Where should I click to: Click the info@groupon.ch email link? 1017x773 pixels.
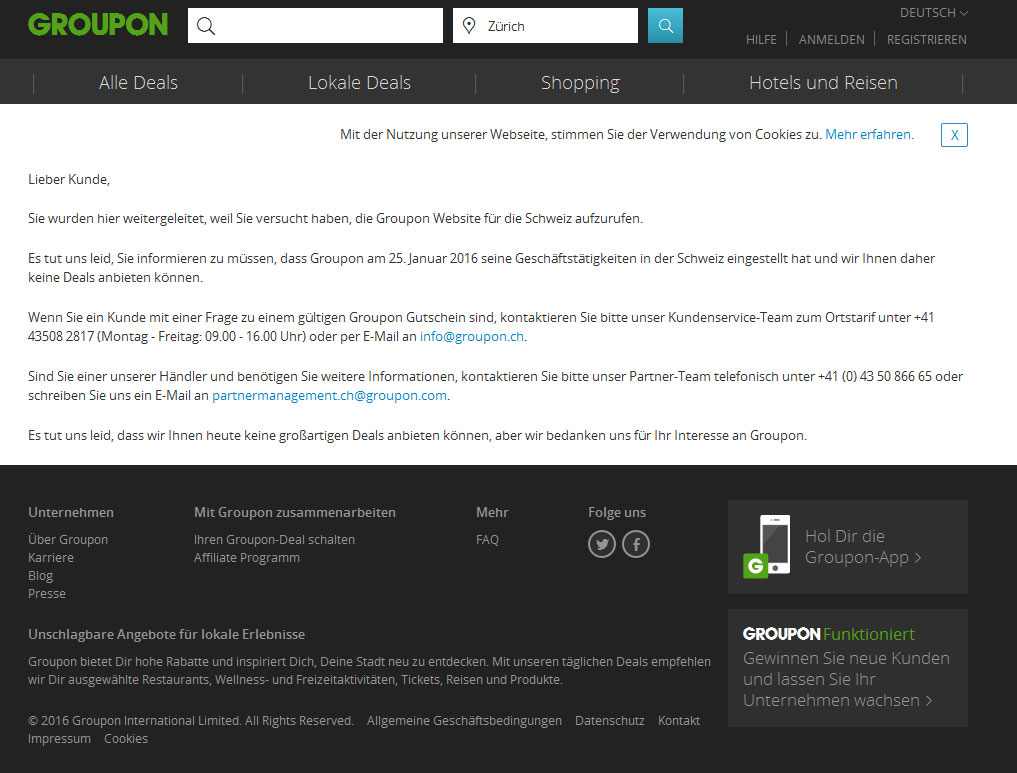coord(472,336)
